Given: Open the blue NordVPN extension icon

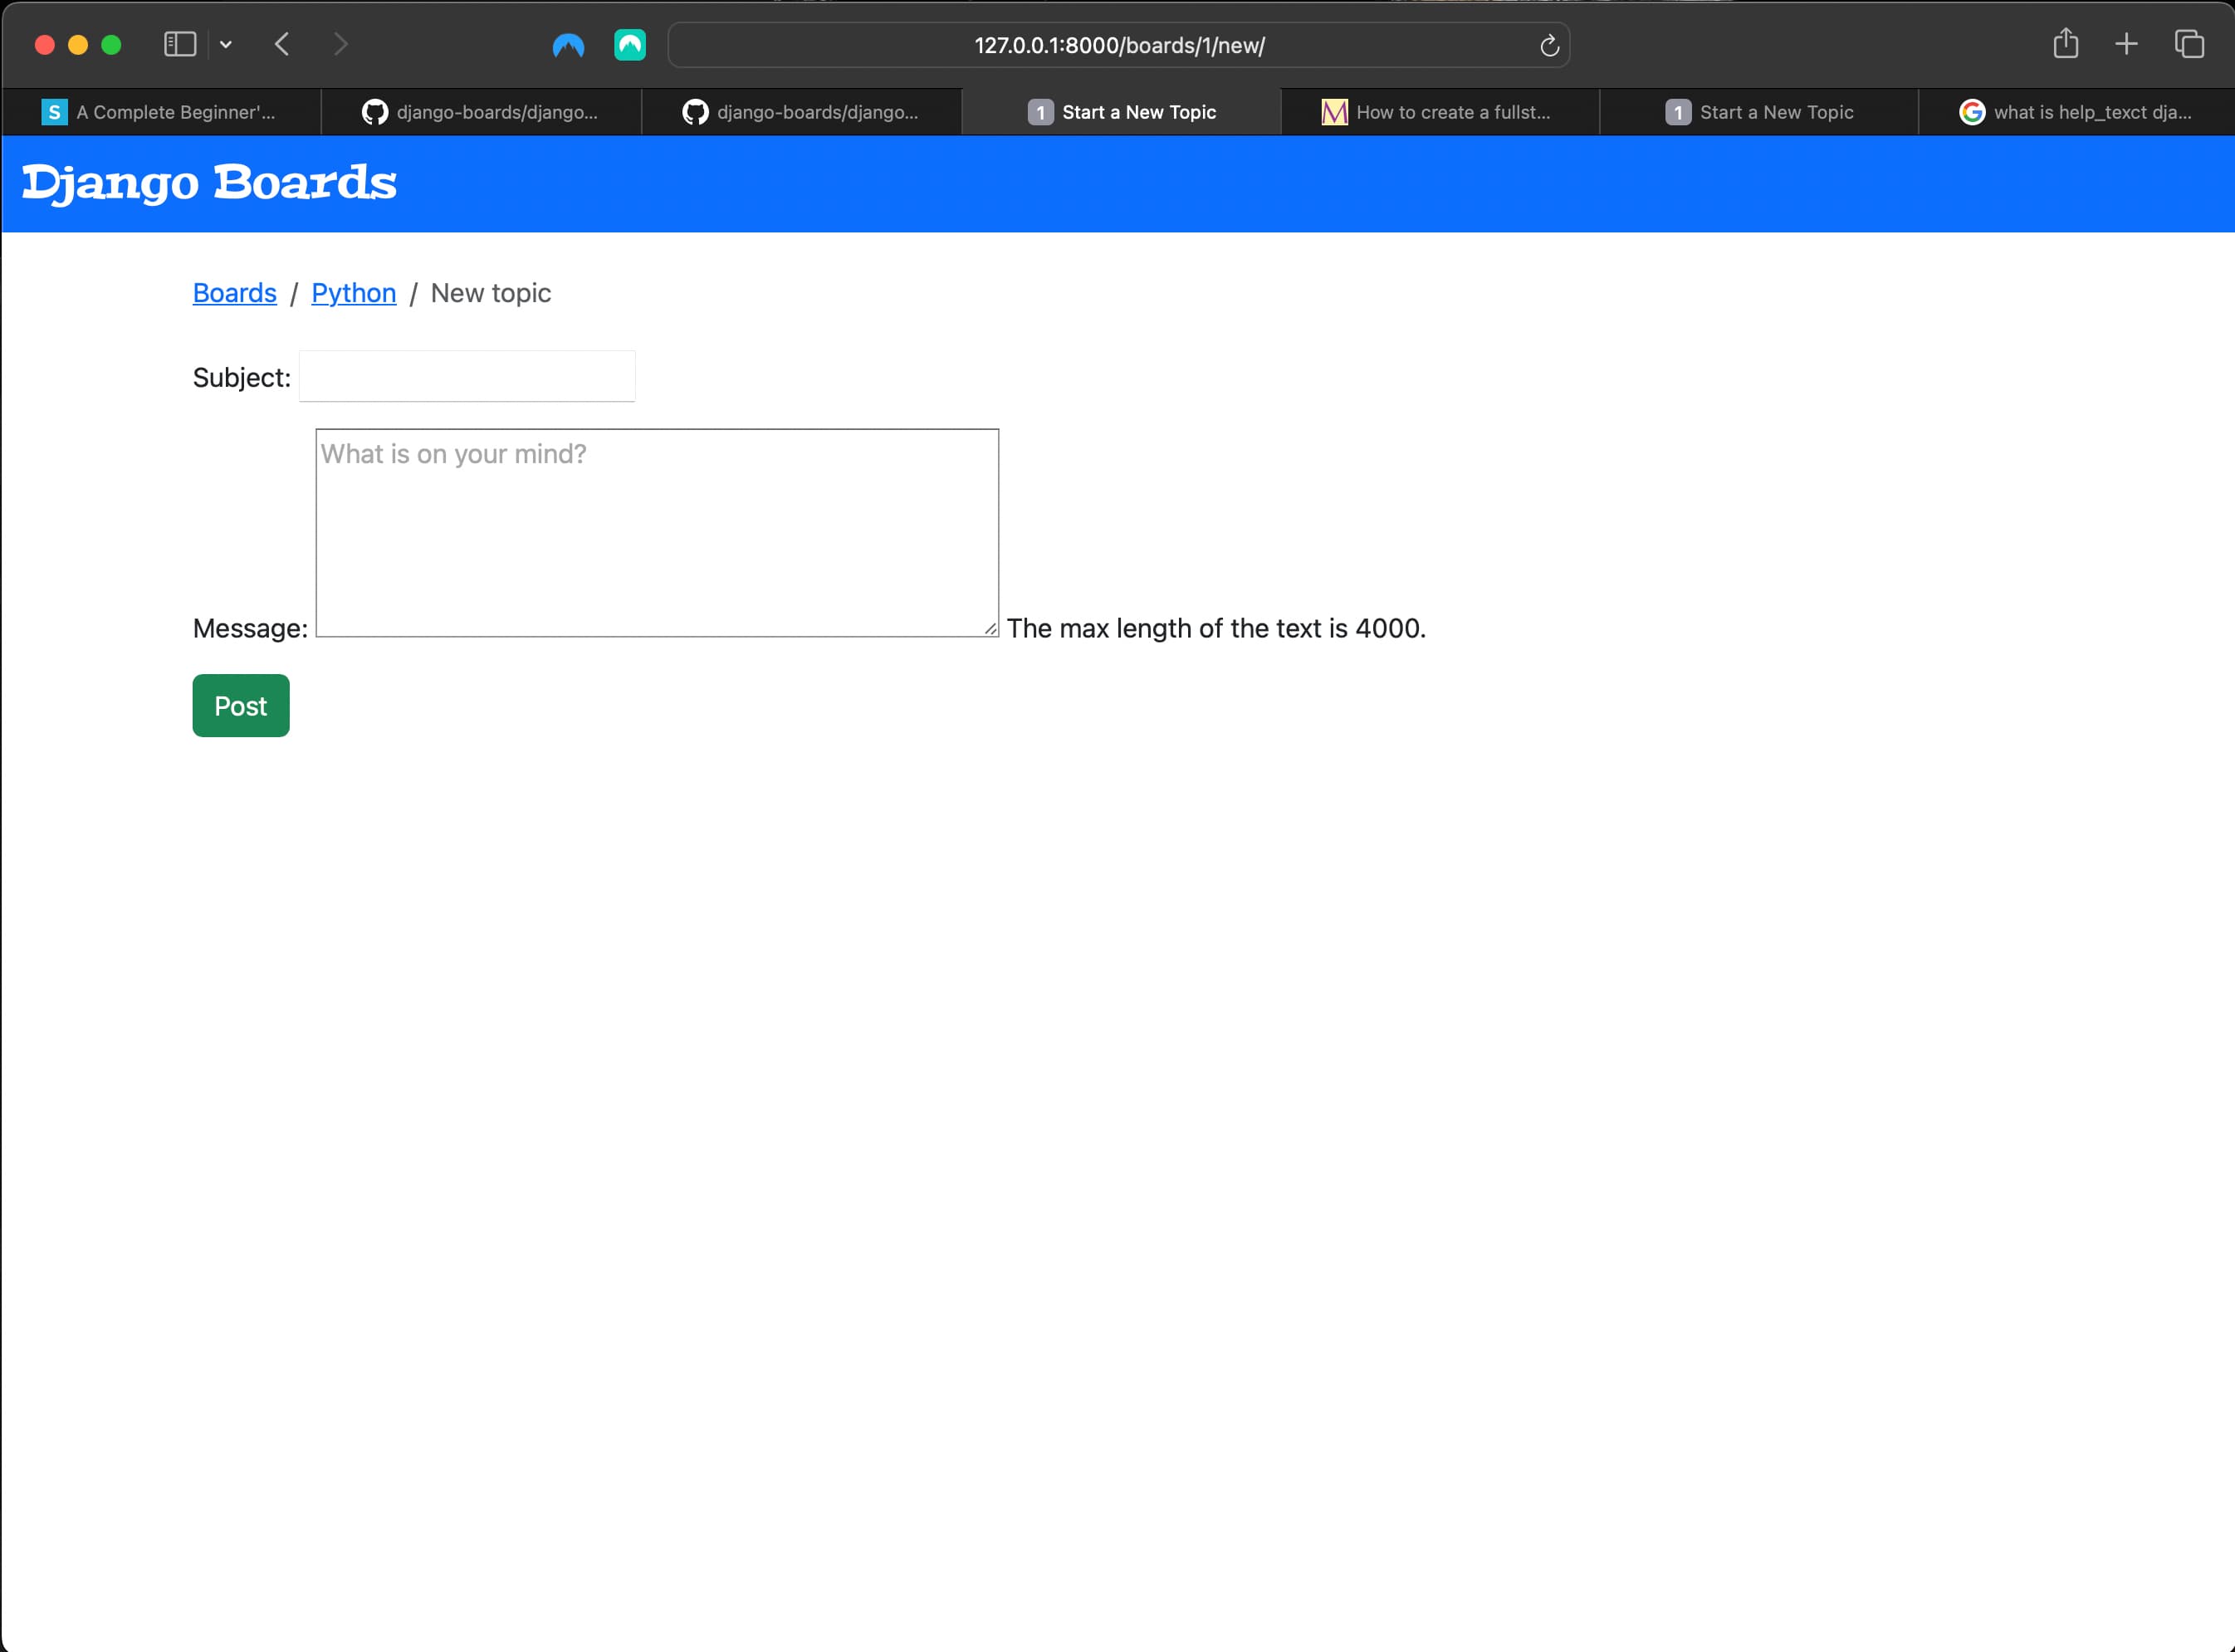Looking at the screenshot, I should [568, 45].
